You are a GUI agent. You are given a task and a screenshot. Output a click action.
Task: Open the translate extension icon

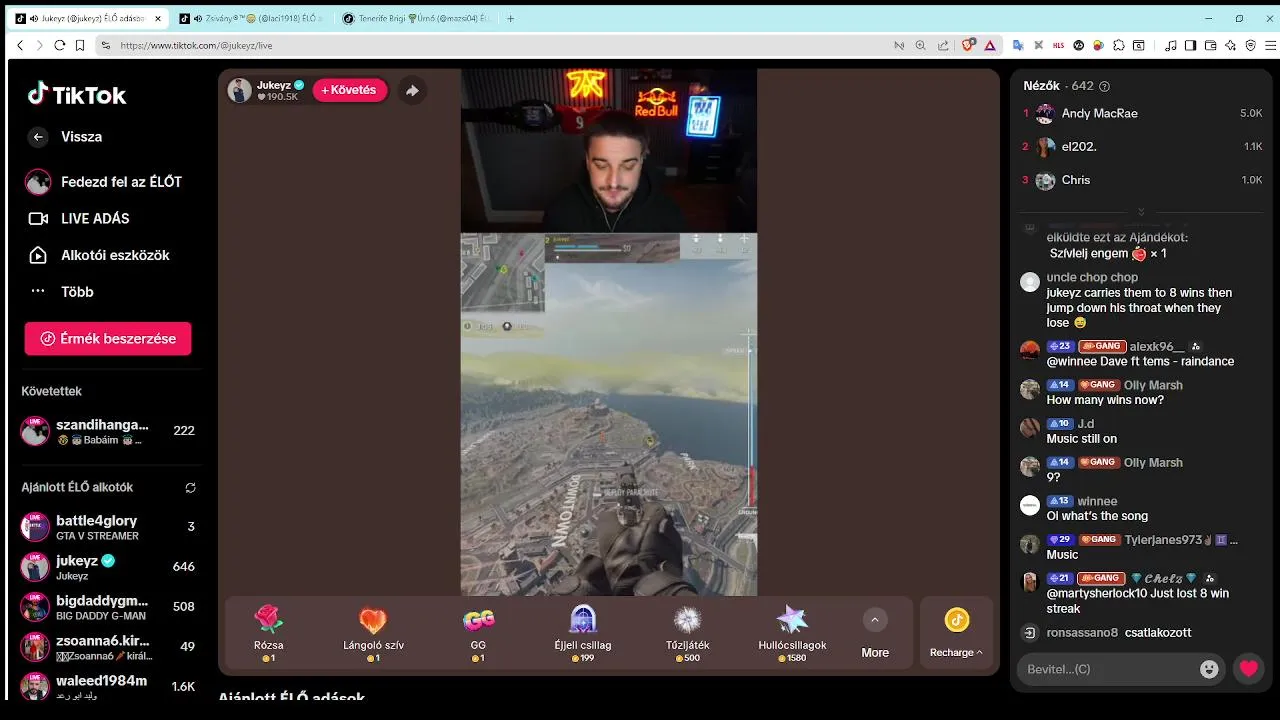pyautogui.click(x=1018, y=45)
